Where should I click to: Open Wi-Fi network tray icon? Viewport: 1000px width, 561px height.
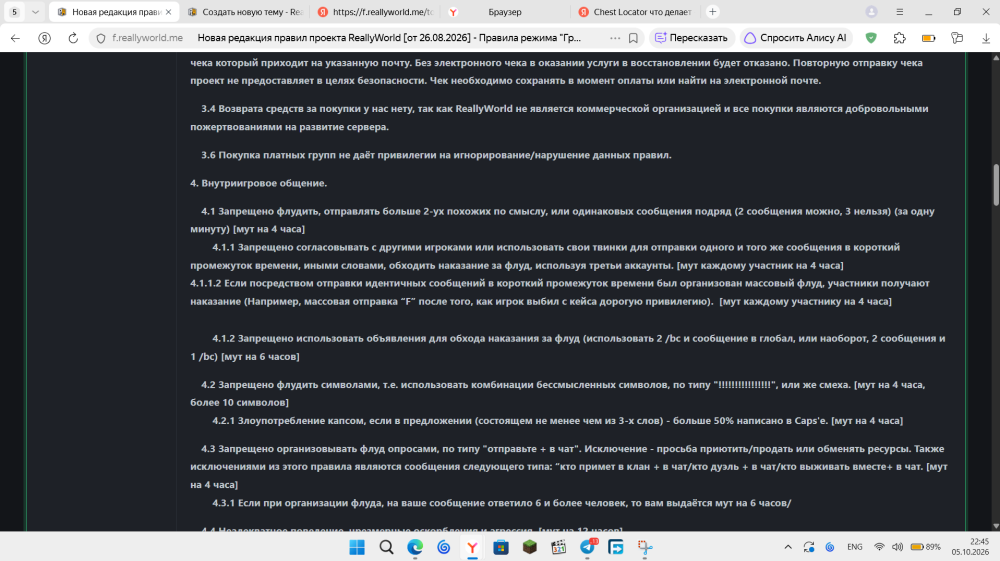pyautogui.click(x=879, y=547)
